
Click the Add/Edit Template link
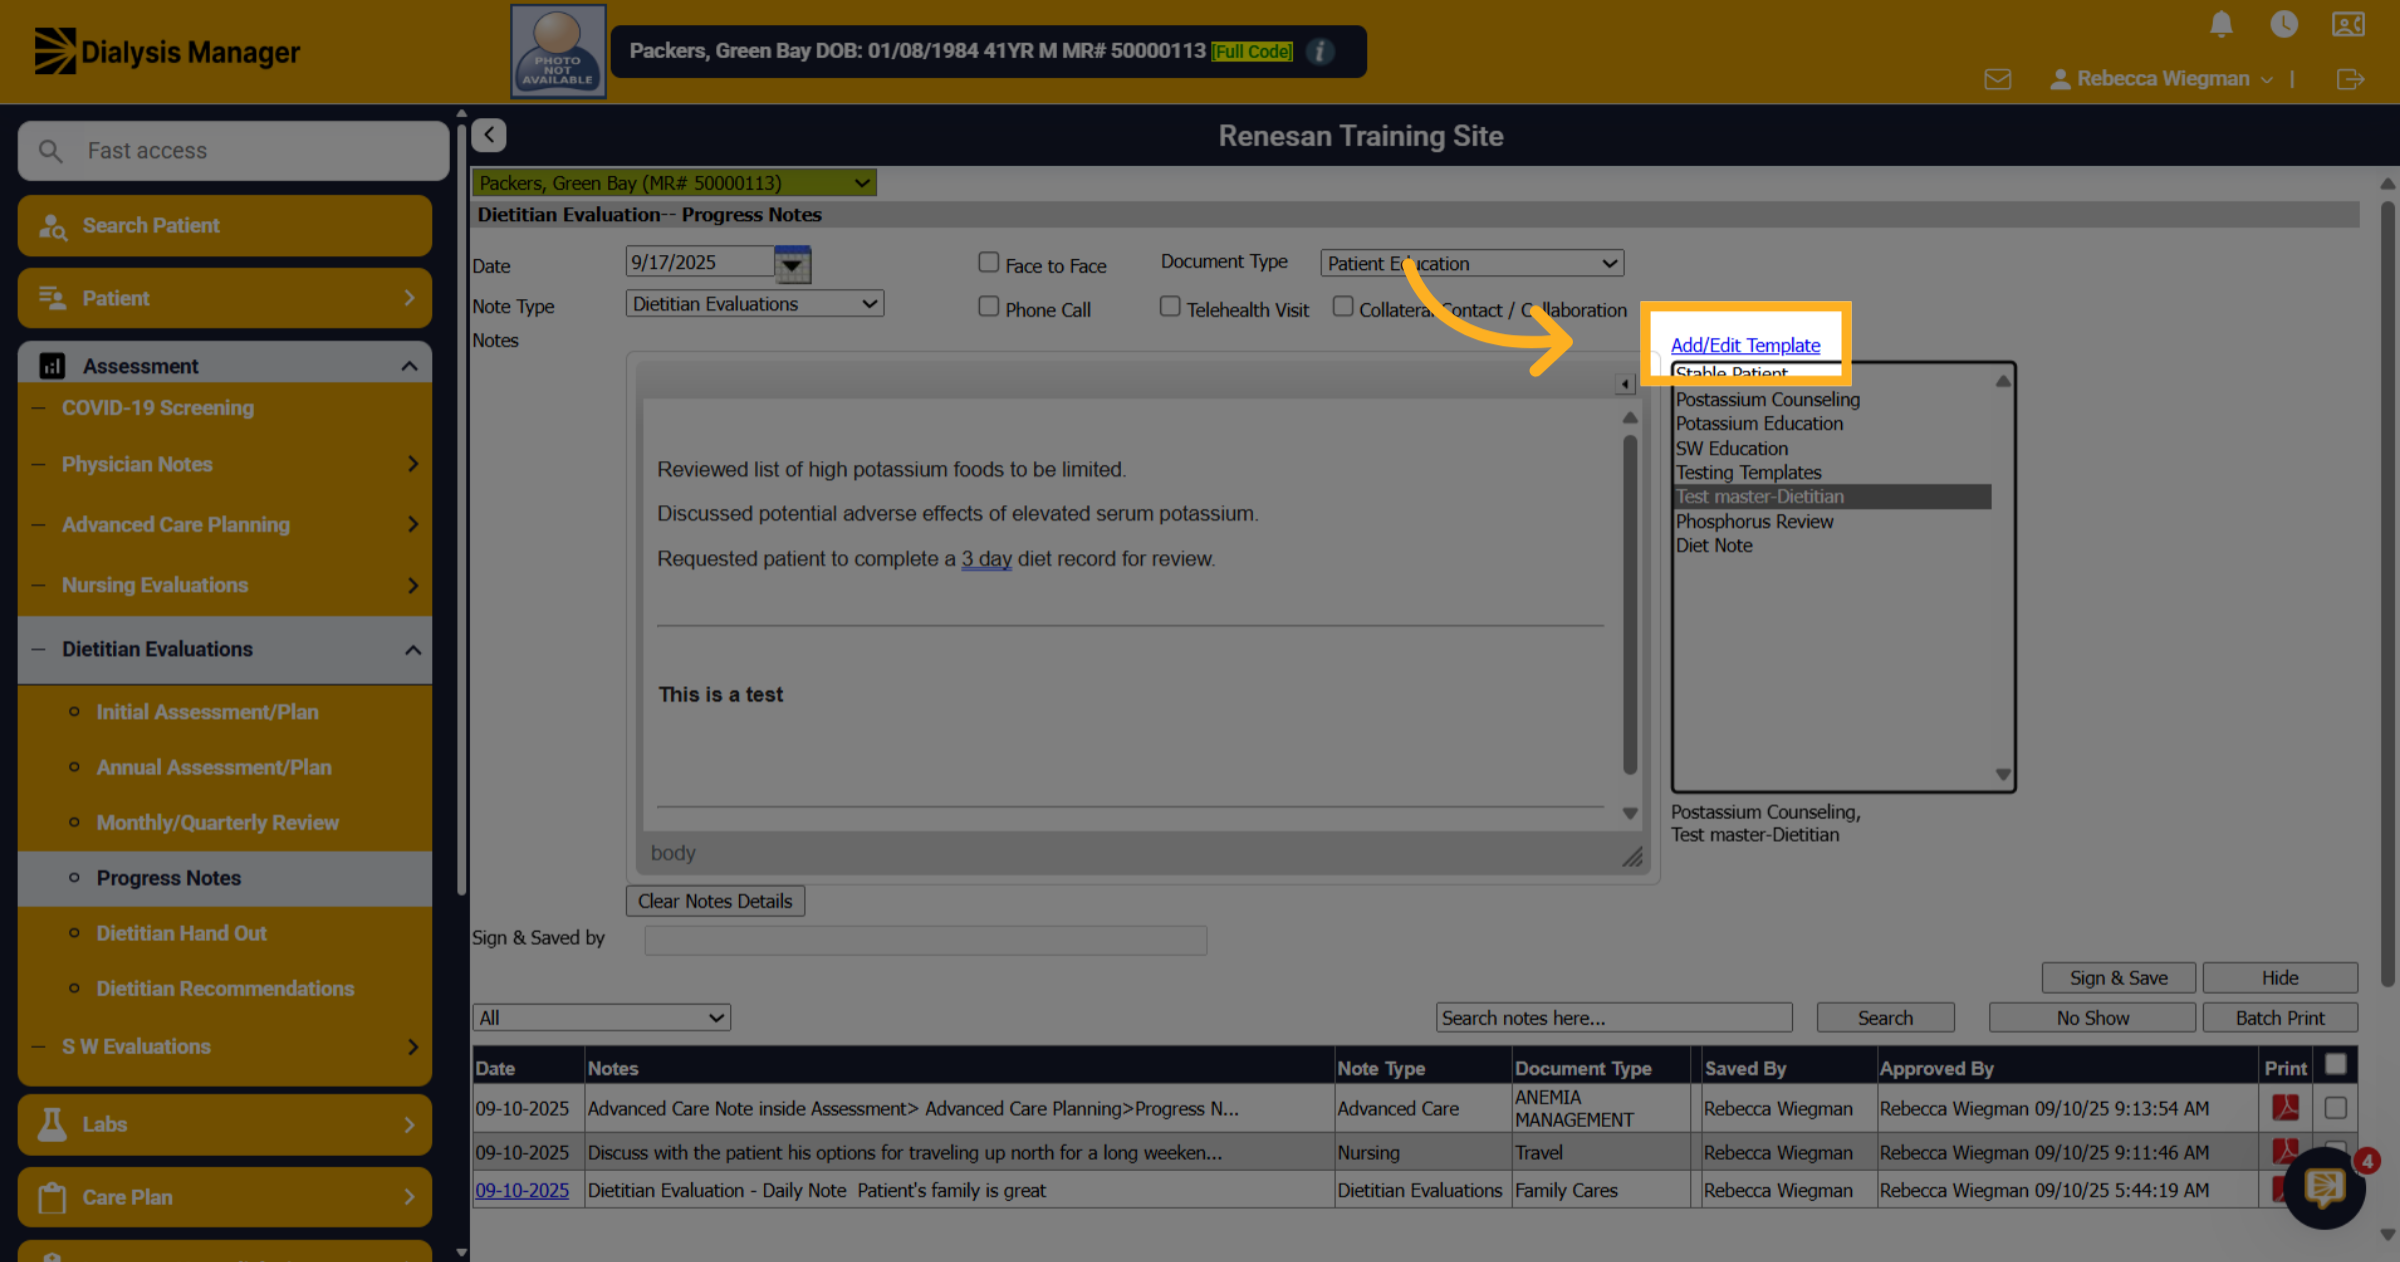coord(1745,345)
